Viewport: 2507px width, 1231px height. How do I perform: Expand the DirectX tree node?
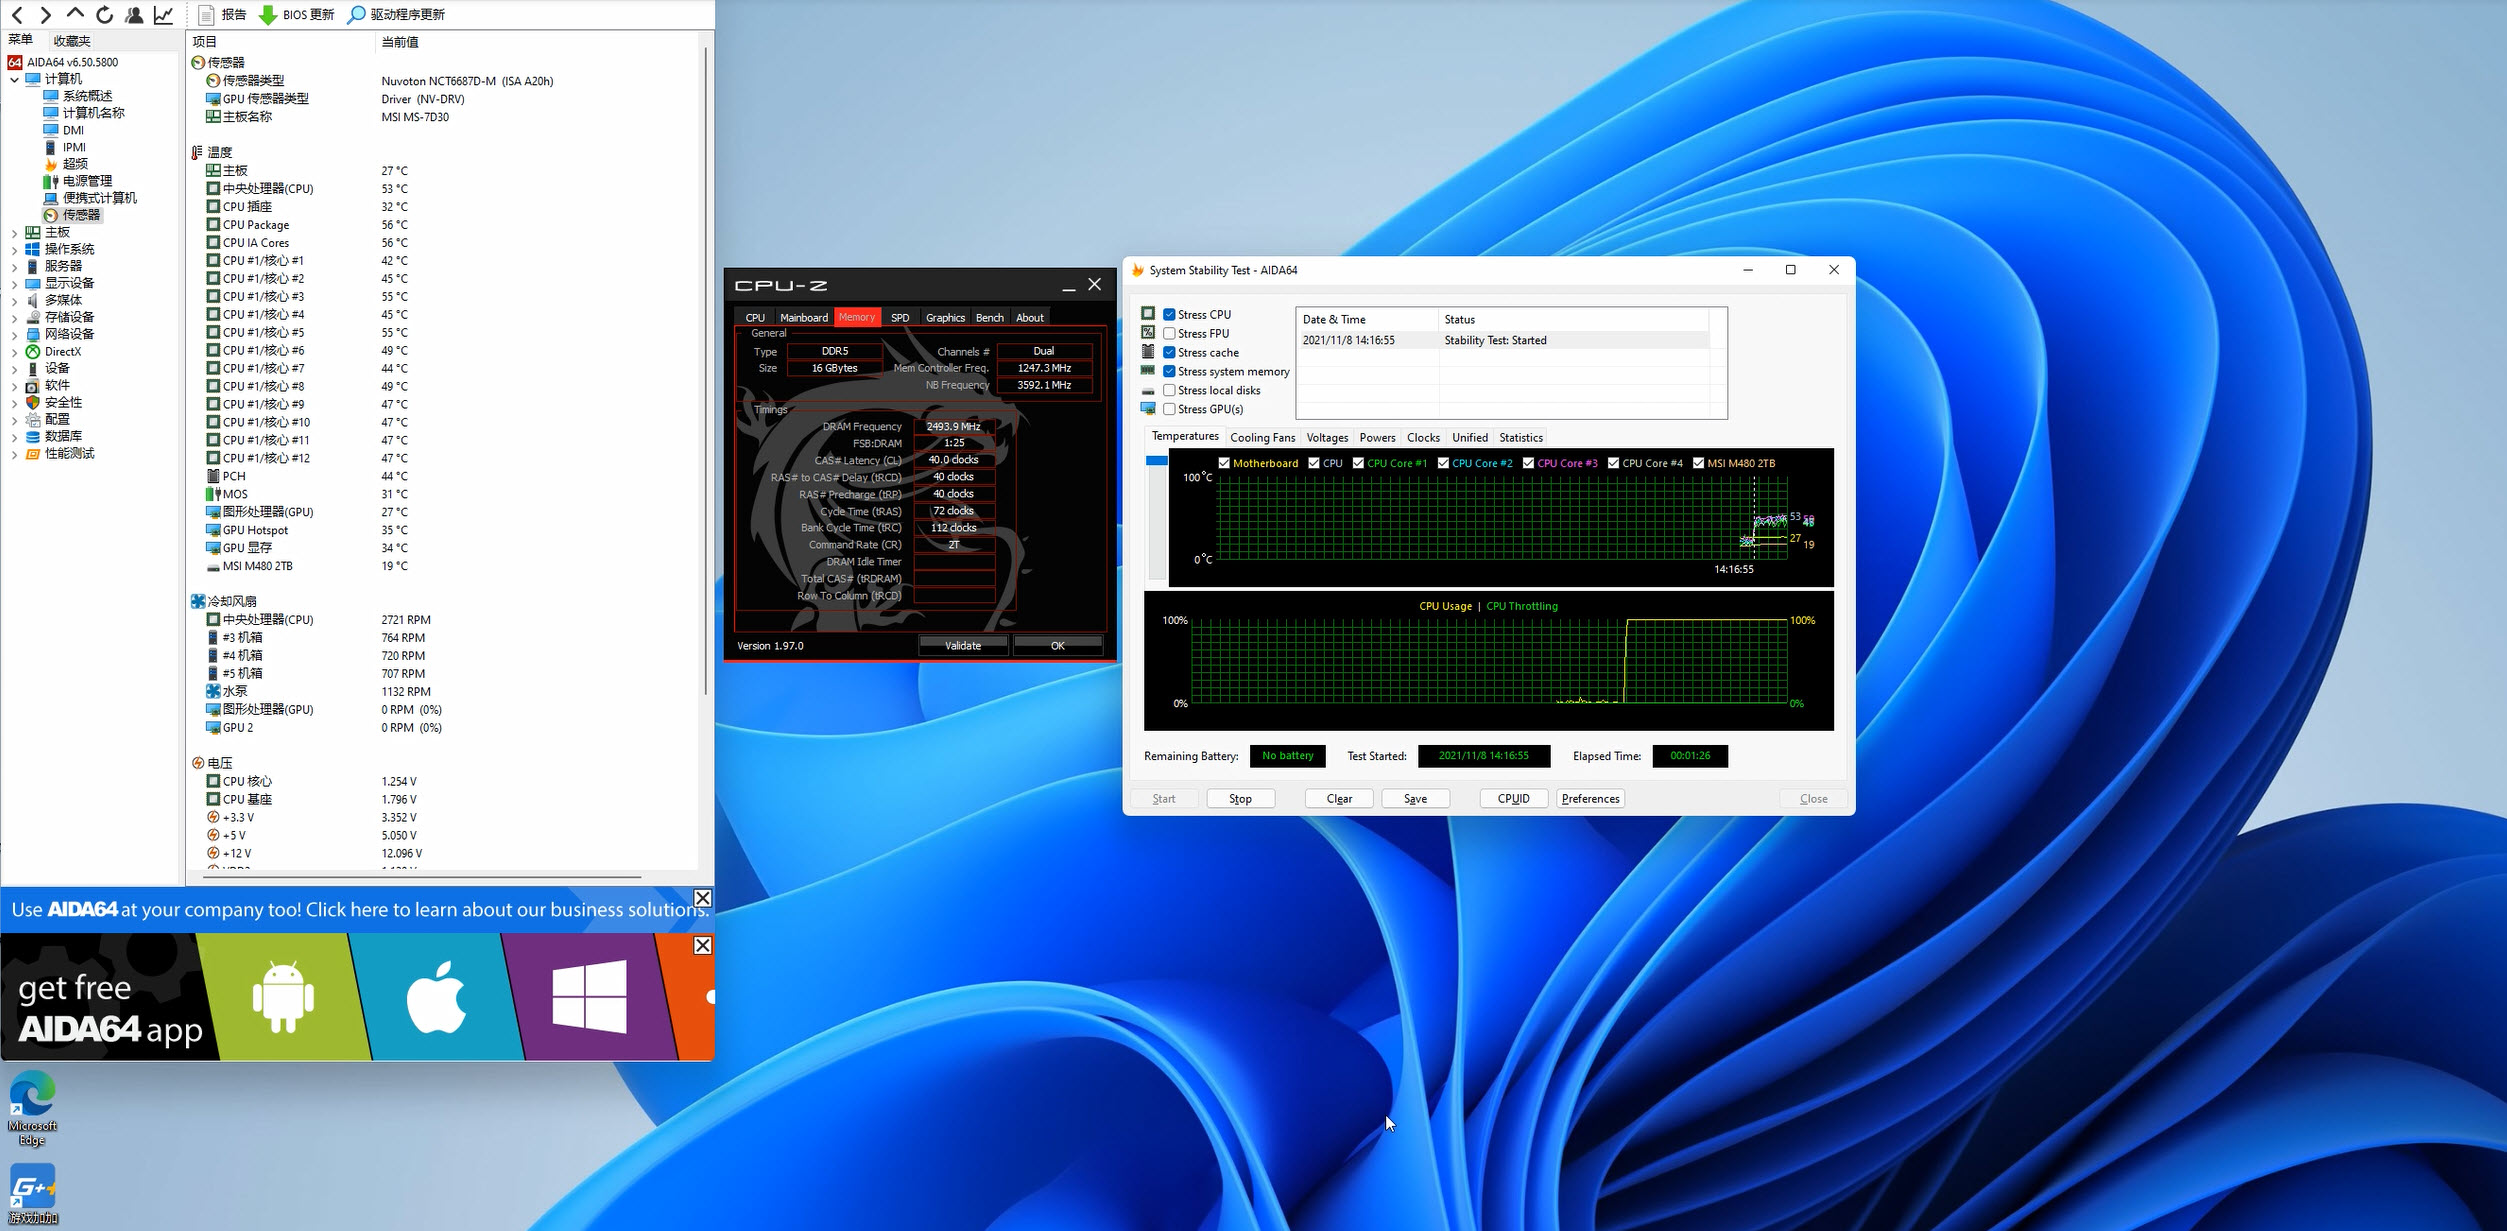click(x=14, y=352)
